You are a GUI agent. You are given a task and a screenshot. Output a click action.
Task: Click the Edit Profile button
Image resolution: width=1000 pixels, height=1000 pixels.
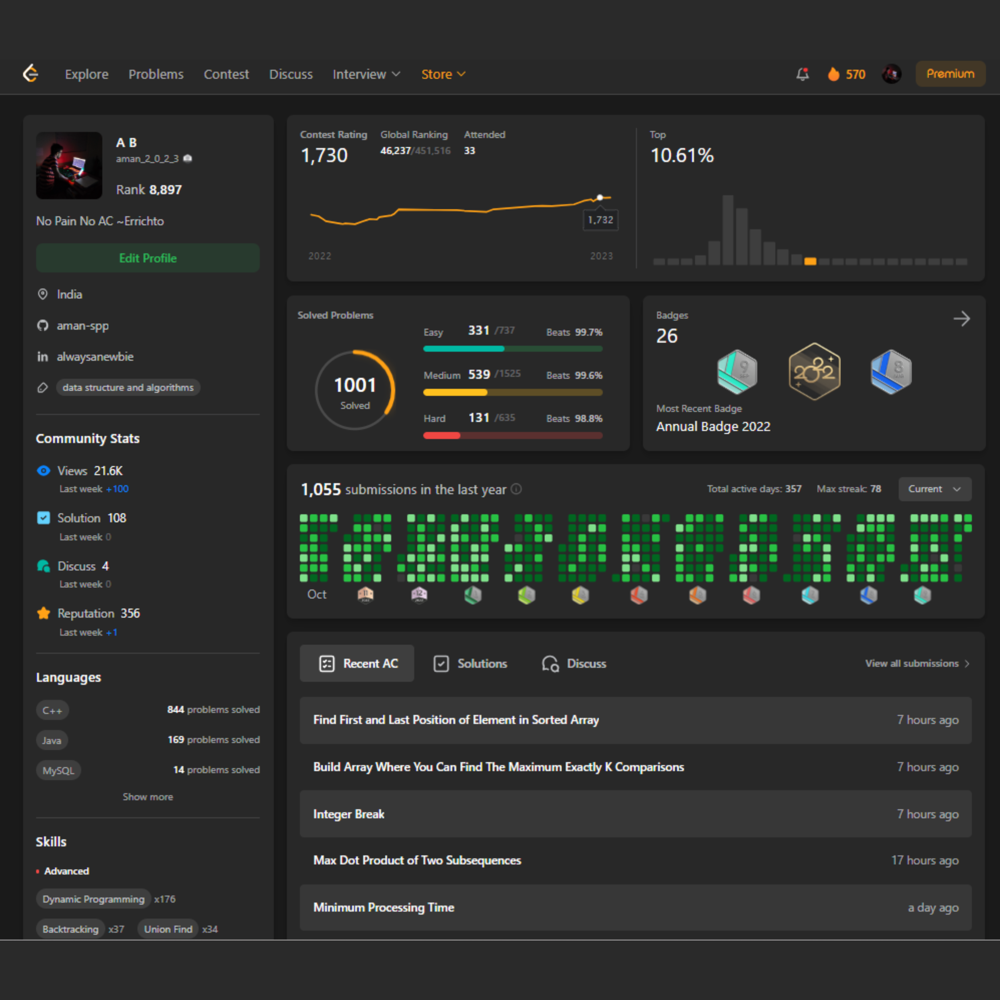(148, 258)
